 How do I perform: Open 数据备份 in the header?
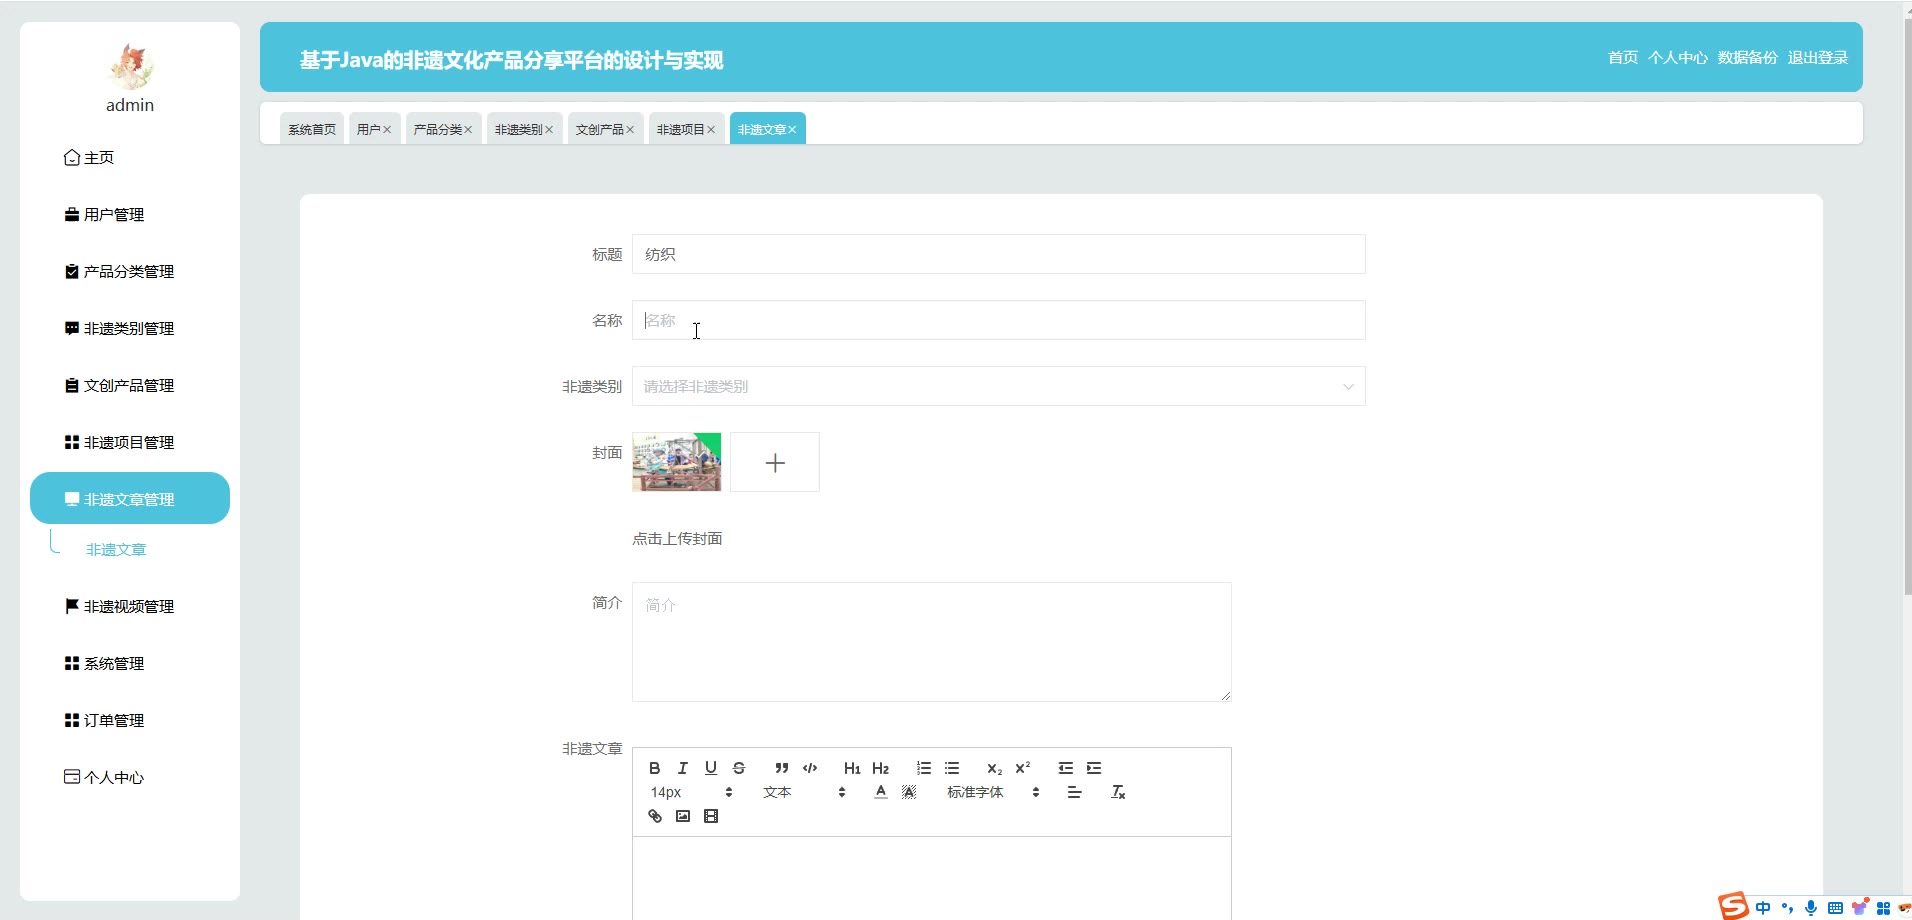pos(1748,57)
